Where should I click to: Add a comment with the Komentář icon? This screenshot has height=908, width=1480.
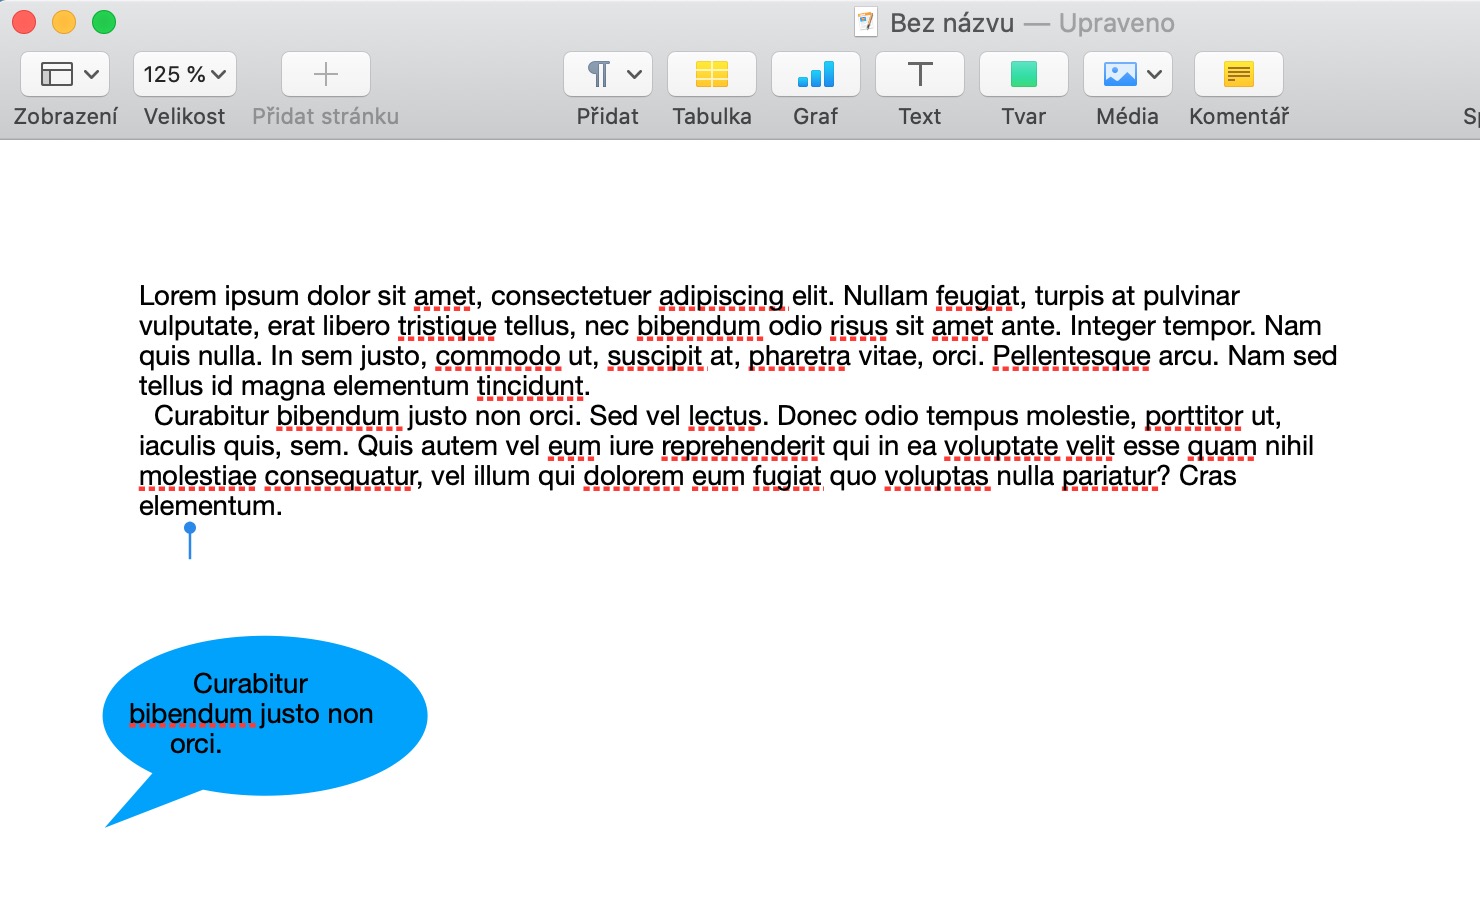[x=1239, y=74]
